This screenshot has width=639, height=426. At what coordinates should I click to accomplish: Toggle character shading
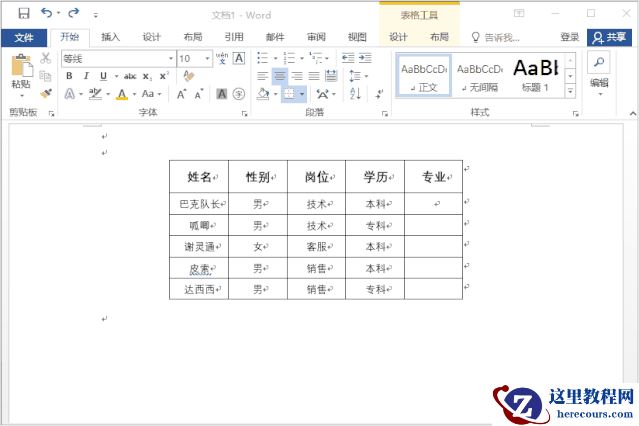(x=221, y=94)
